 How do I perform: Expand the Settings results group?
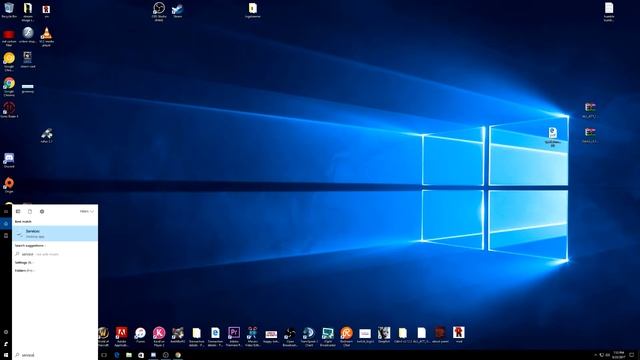(x=24, y=262)
